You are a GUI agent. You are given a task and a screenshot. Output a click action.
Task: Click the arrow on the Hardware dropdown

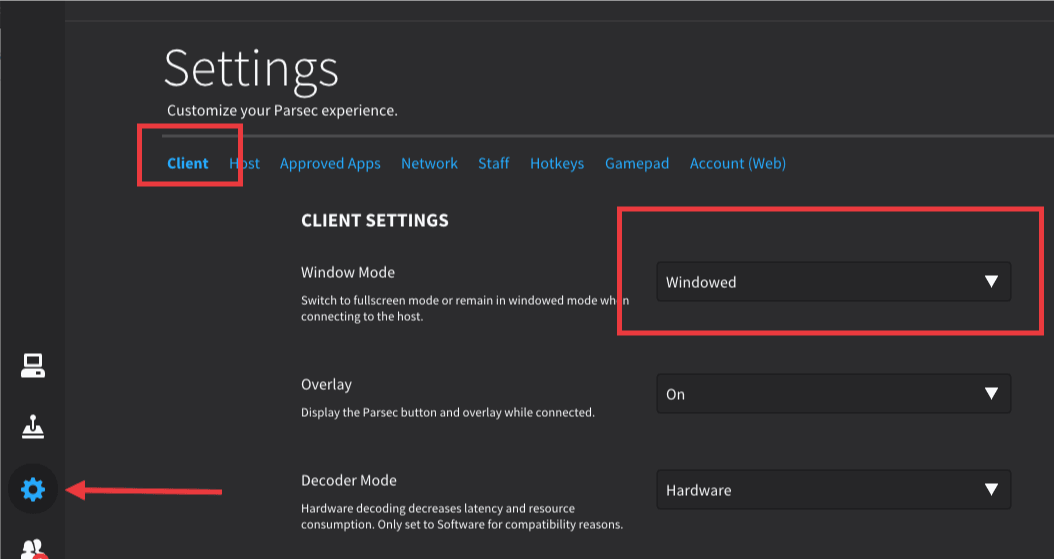click(x=991, y=490)
